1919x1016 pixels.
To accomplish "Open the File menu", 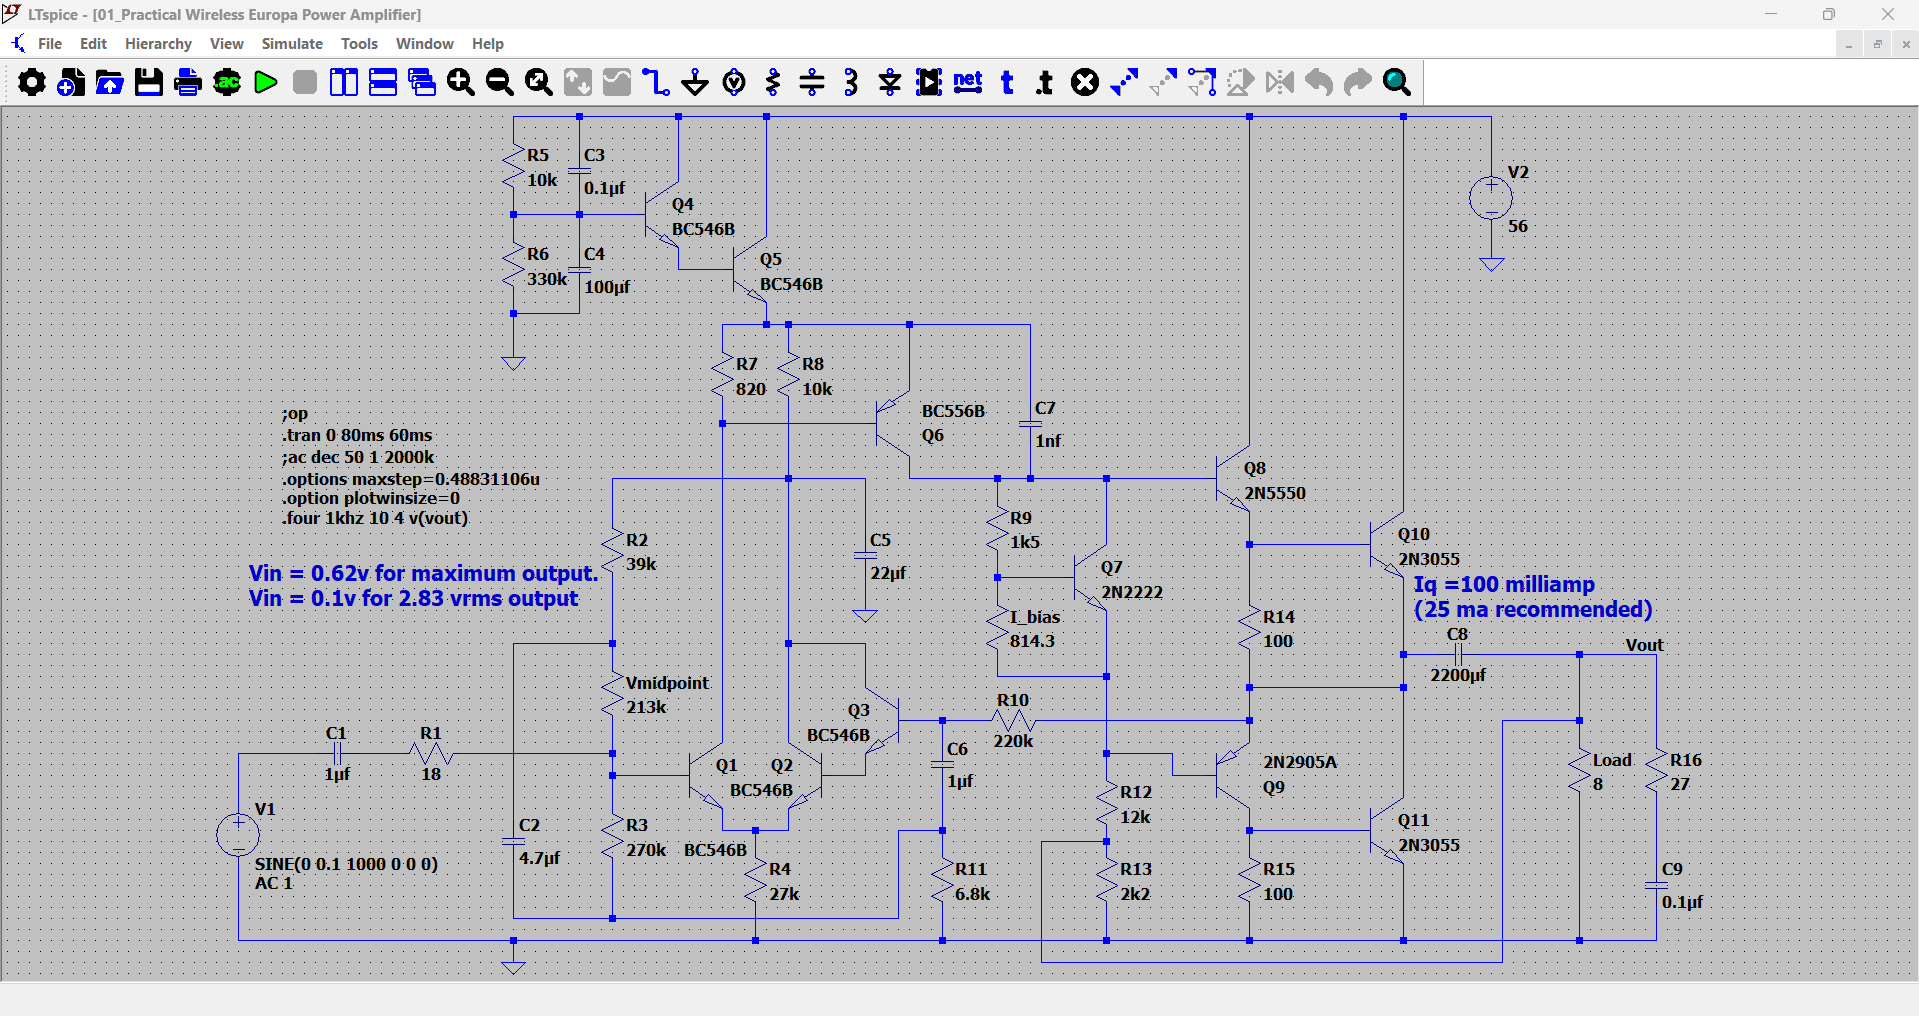I will click(x=50, y=44).
